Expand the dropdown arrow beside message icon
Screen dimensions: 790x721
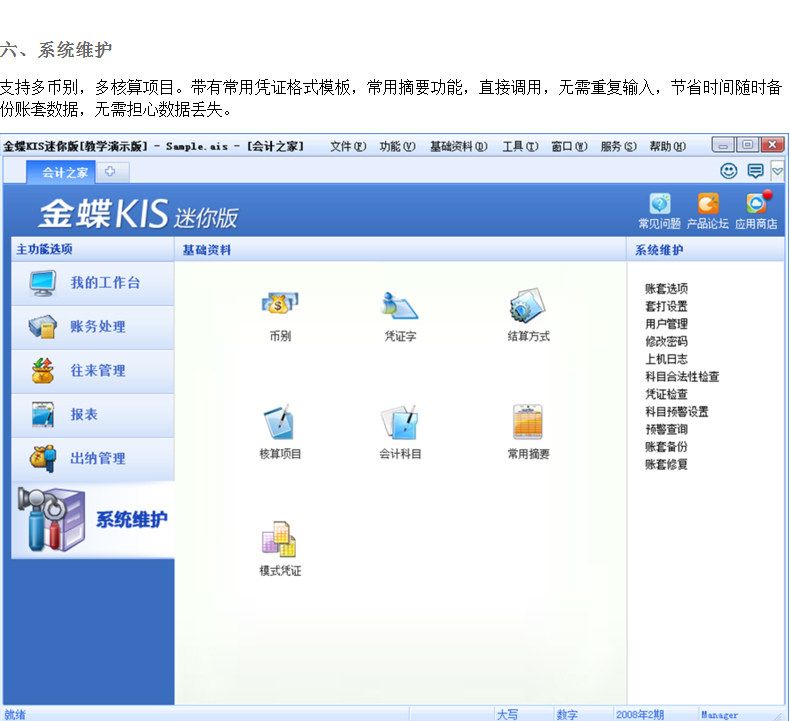pyautogui.click(x=777, y=171)
